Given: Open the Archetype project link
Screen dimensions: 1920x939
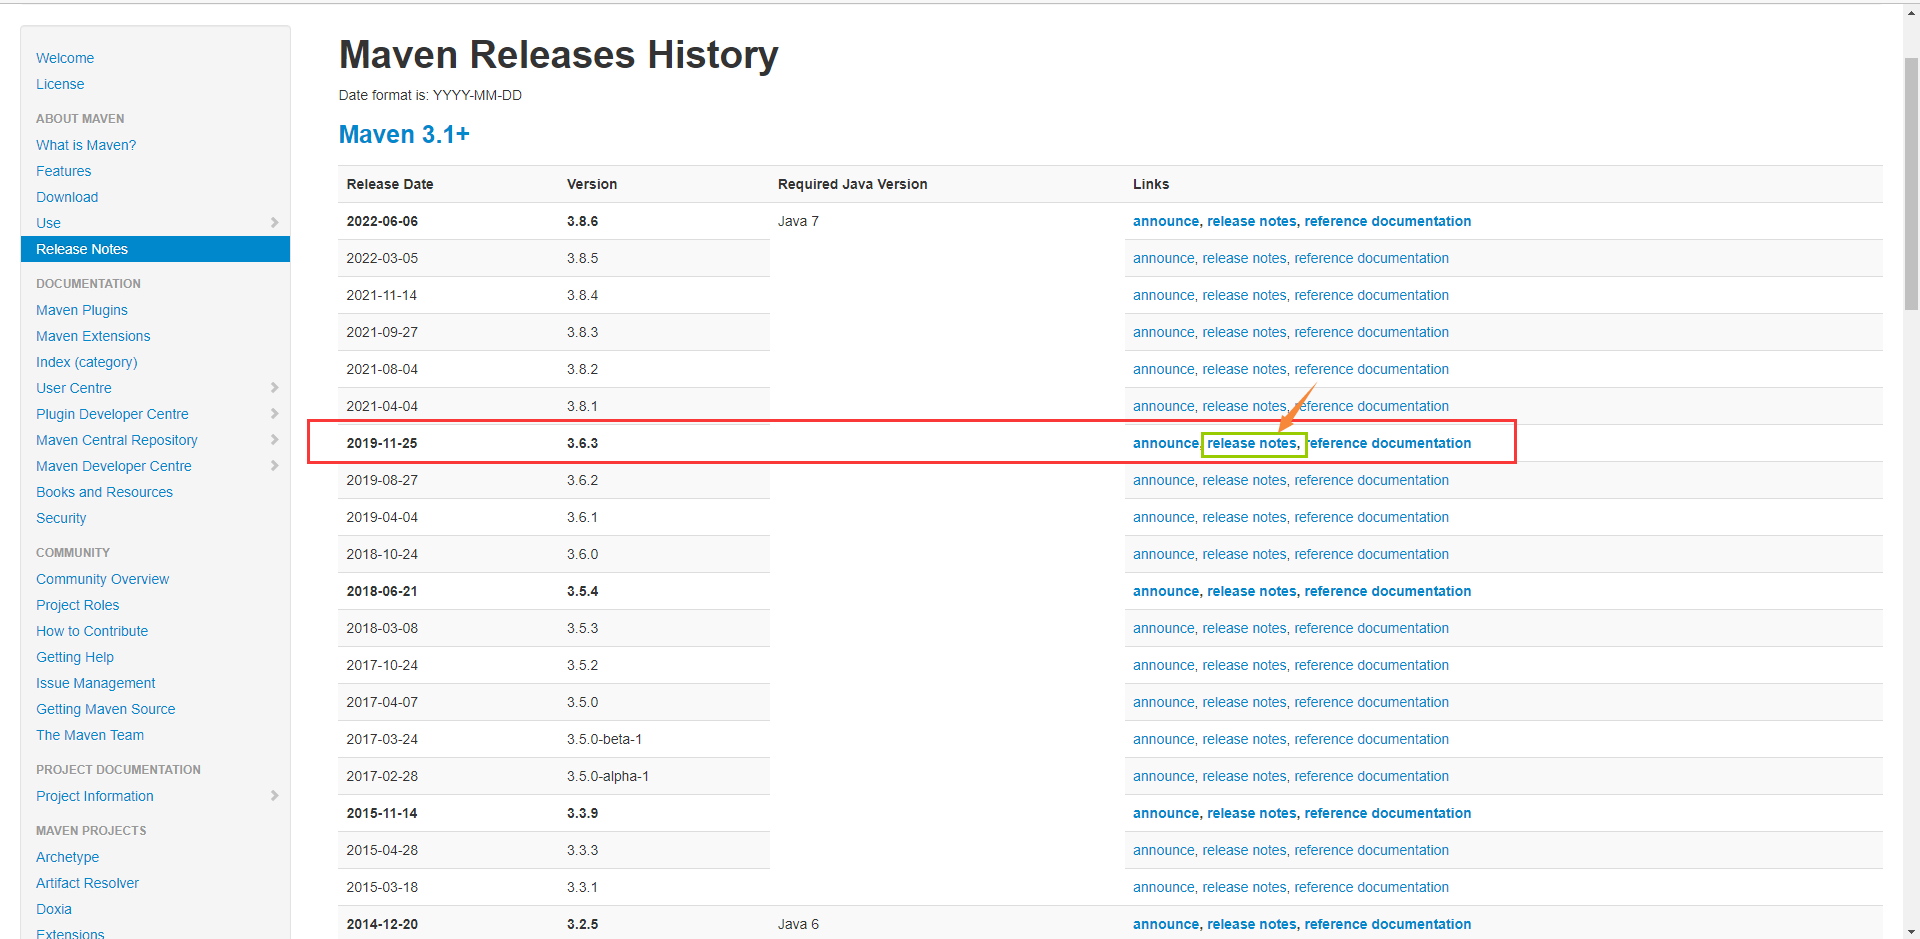Looking at the screenshot, I should point(67,857).
